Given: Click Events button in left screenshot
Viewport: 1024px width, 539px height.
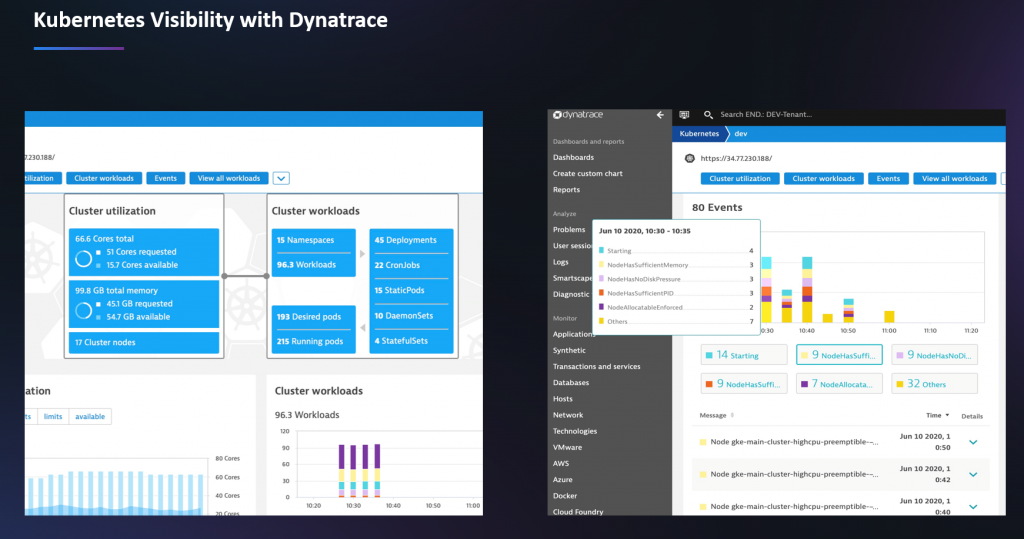Looking at the screenshot, I should pos(165,178).
